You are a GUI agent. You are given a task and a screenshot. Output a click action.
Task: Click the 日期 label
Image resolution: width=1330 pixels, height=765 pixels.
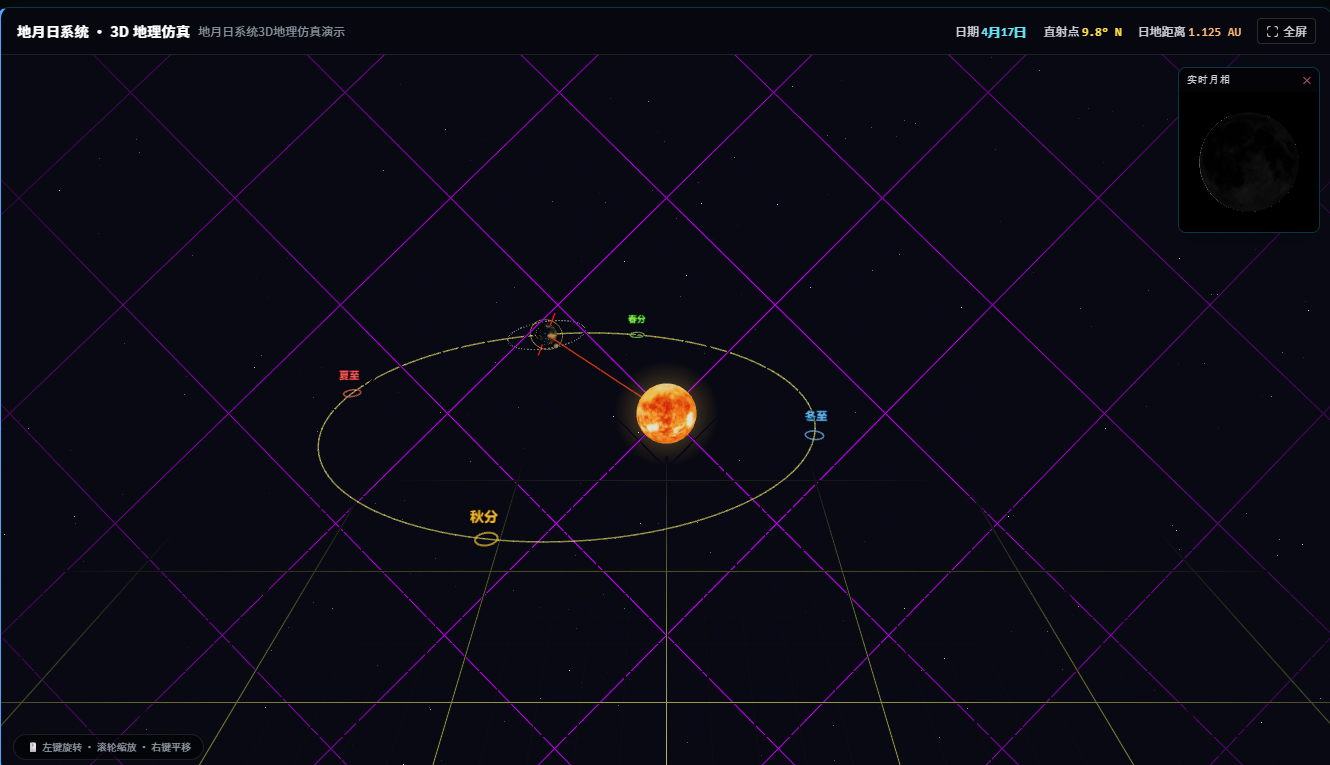[967, 32]
